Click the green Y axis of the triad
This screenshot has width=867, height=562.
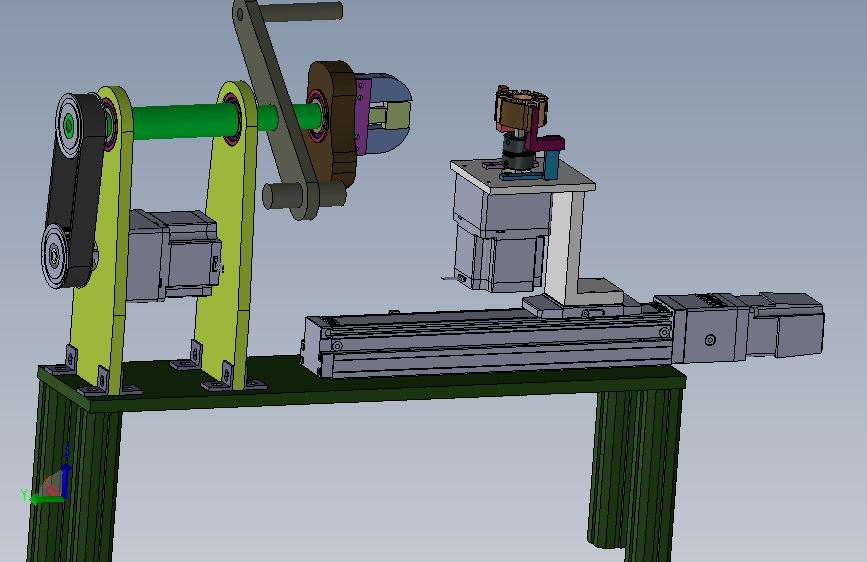point(47,500)
